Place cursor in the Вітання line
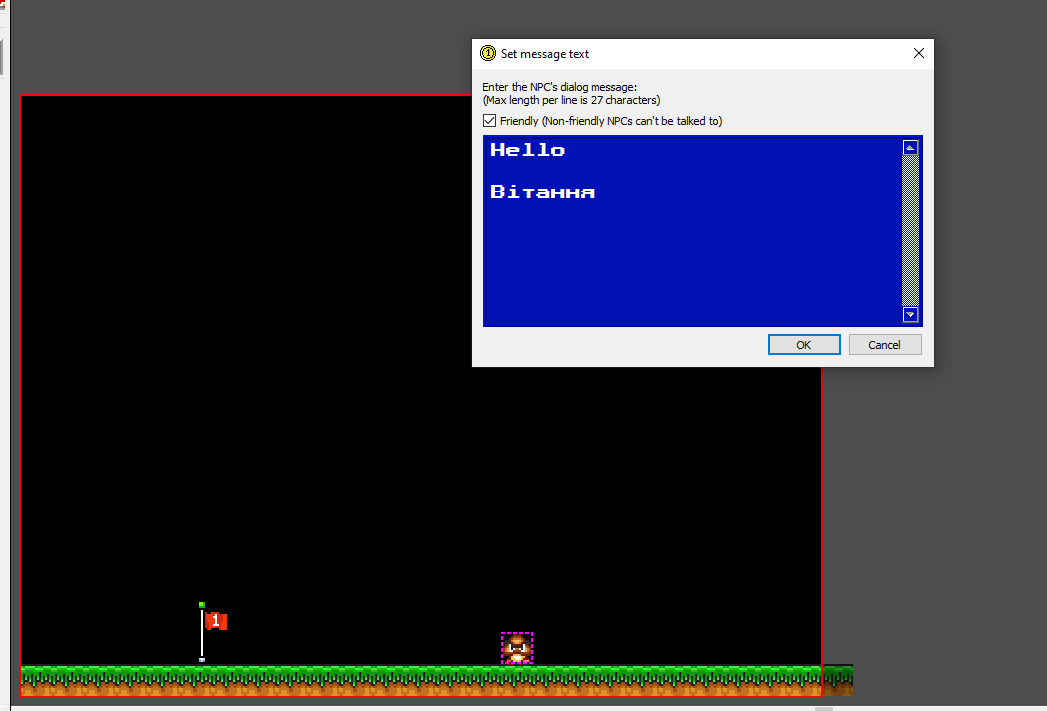The image size is (1047, 711). point(542,192)
